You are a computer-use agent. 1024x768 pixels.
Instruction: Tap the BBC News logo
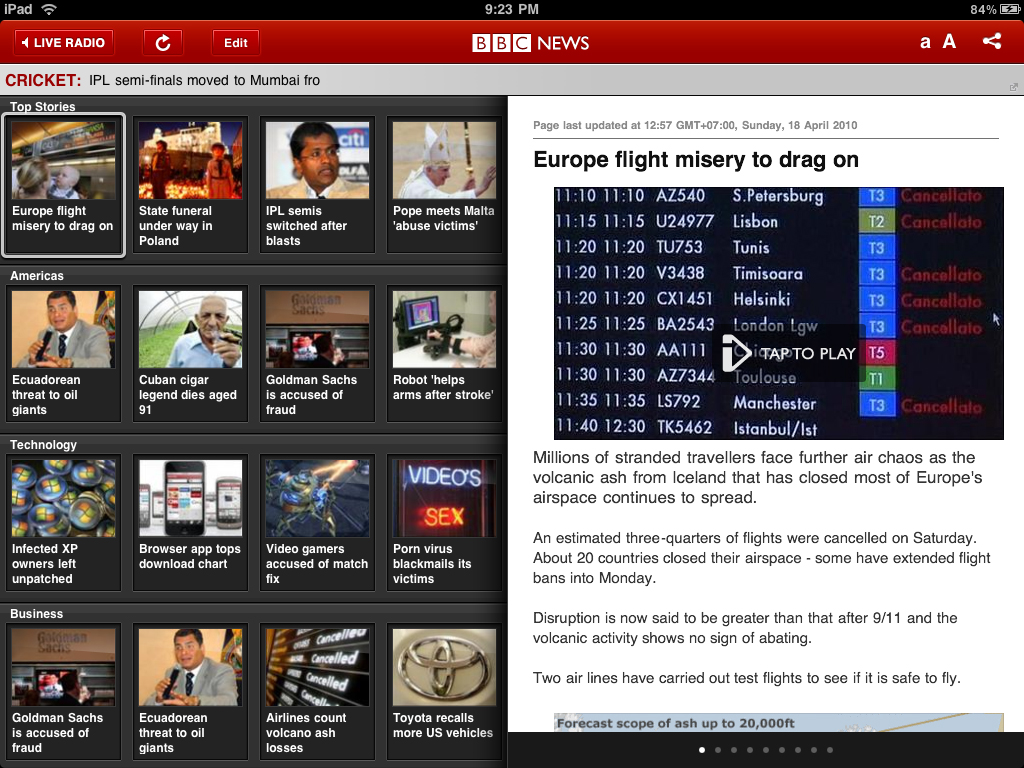[531, 43]
